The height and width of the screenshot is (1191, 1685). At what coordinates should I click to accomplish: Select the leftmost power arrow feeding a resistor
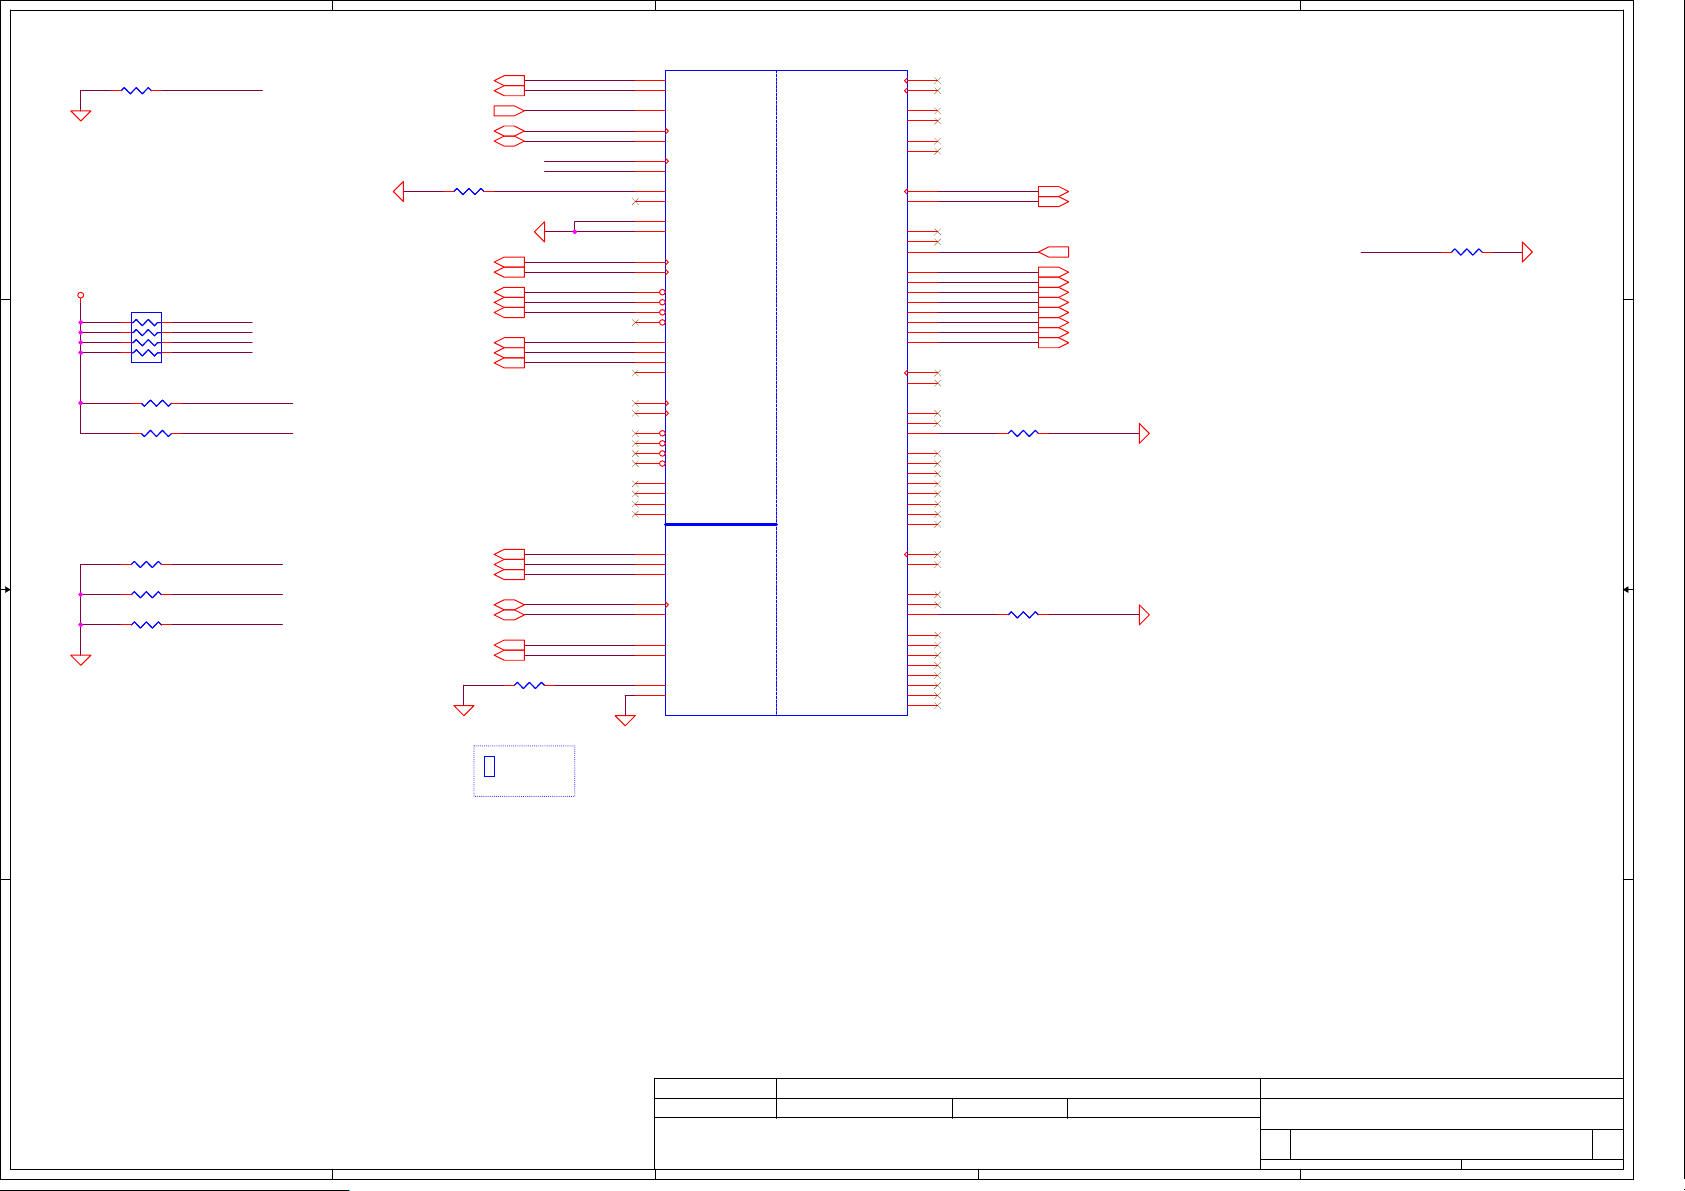[x=399, y=191]
